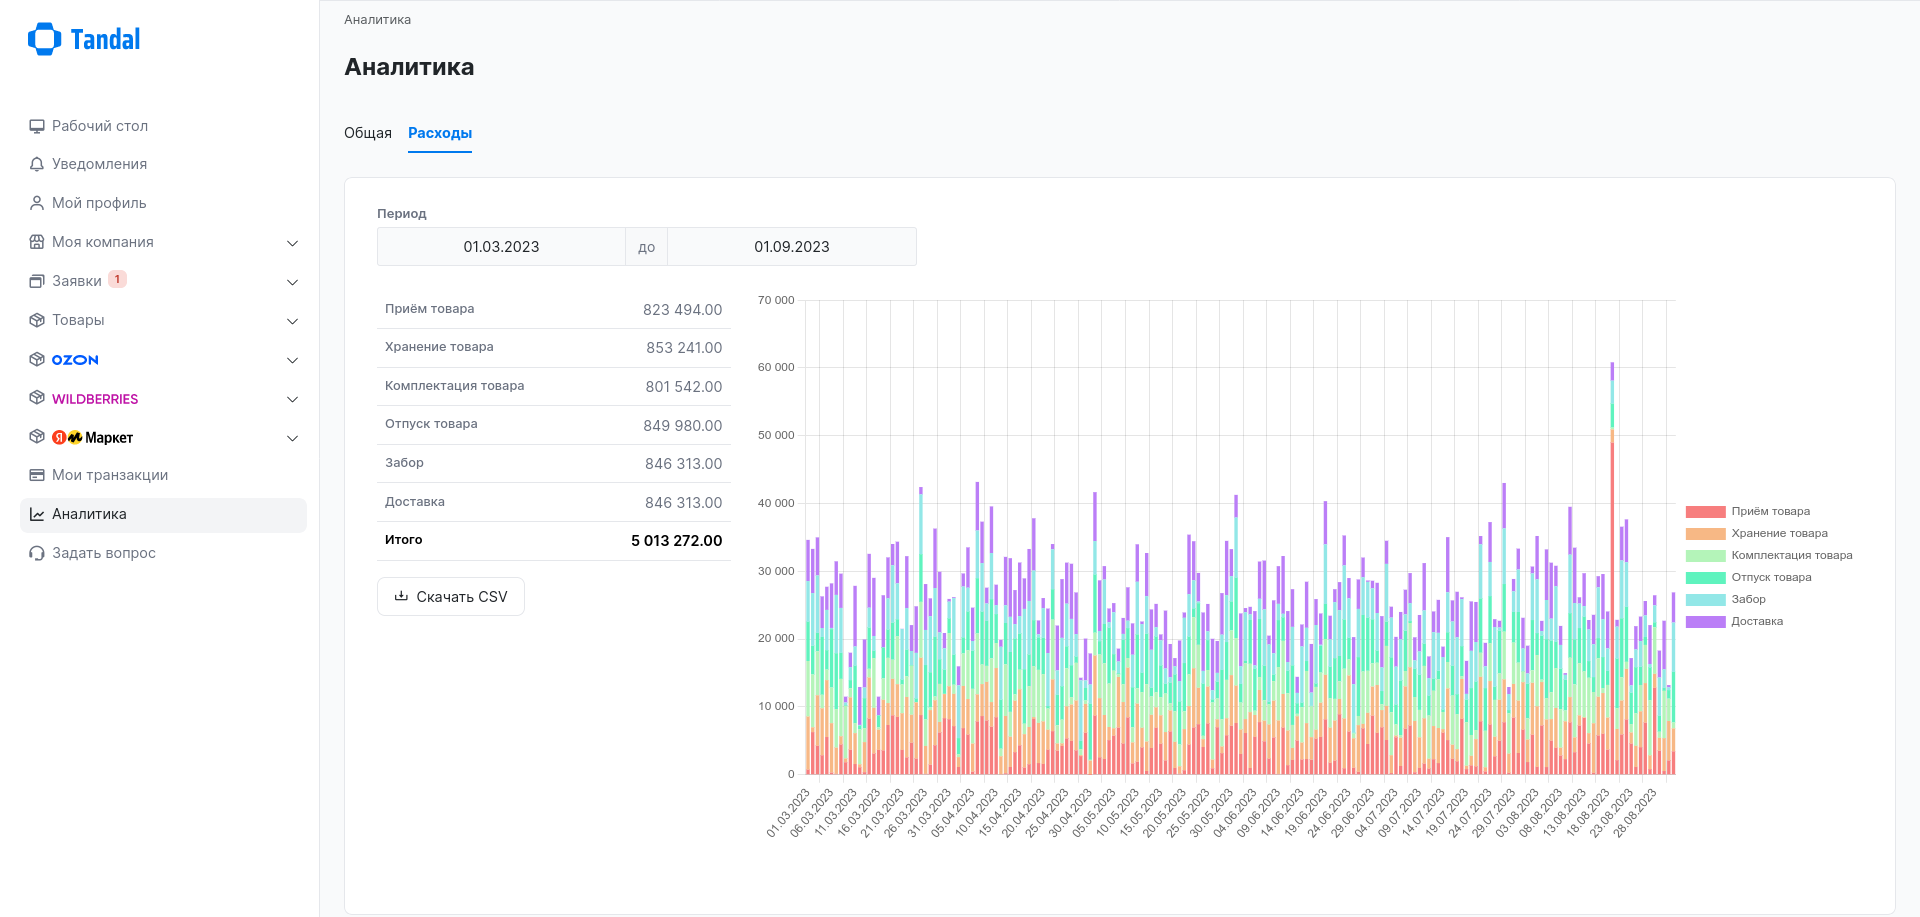The image size is (1920, 917).
Task: Expand the Товары submenu chevron
Action: (x=292, y=321)
